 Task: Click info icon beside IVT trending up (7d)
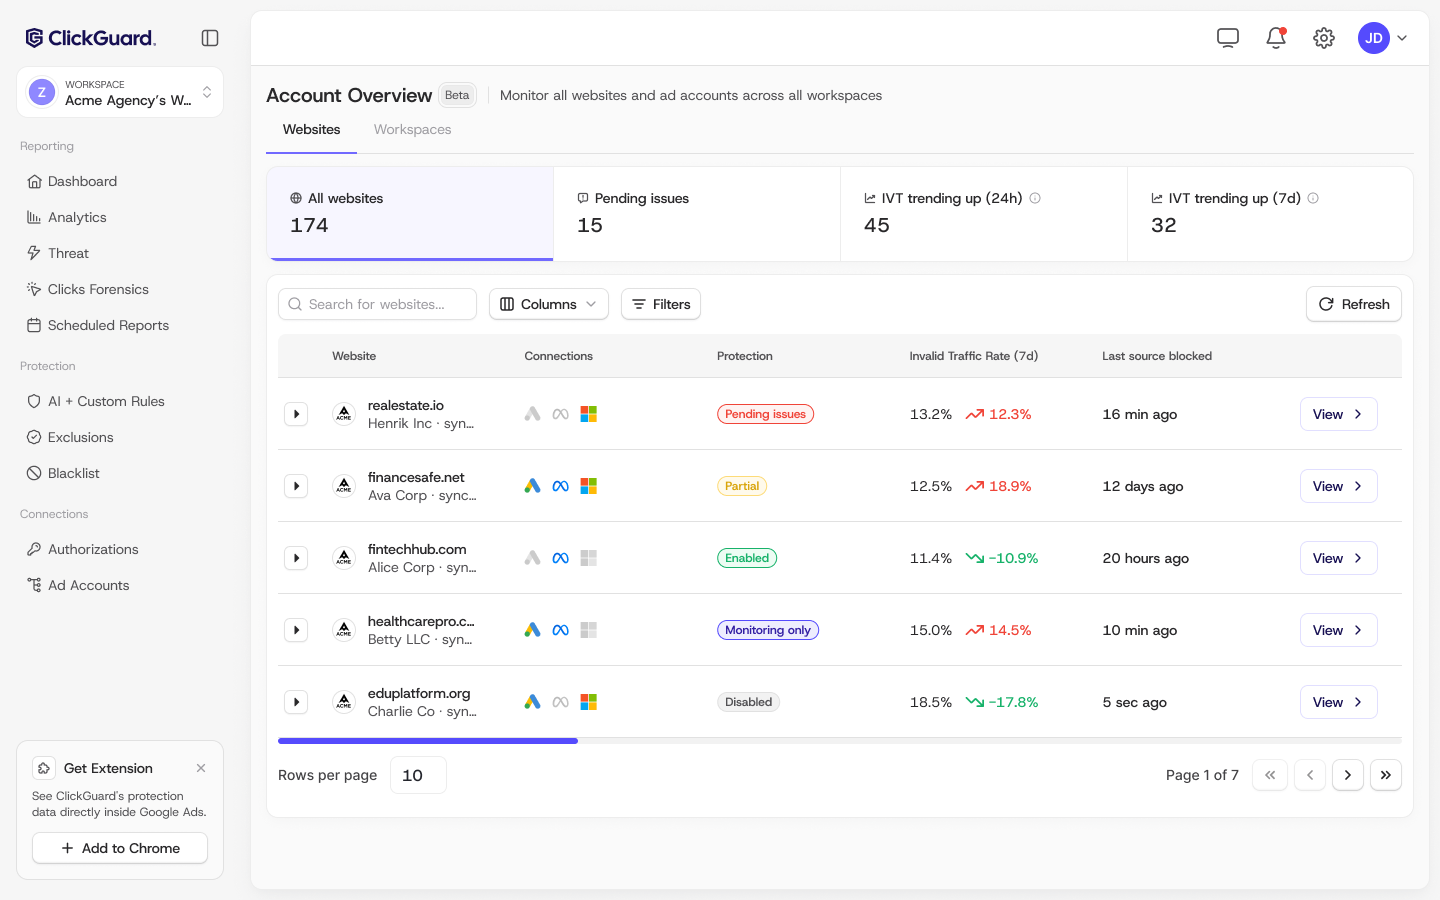pyautogui.click(x=1313, y=198)
